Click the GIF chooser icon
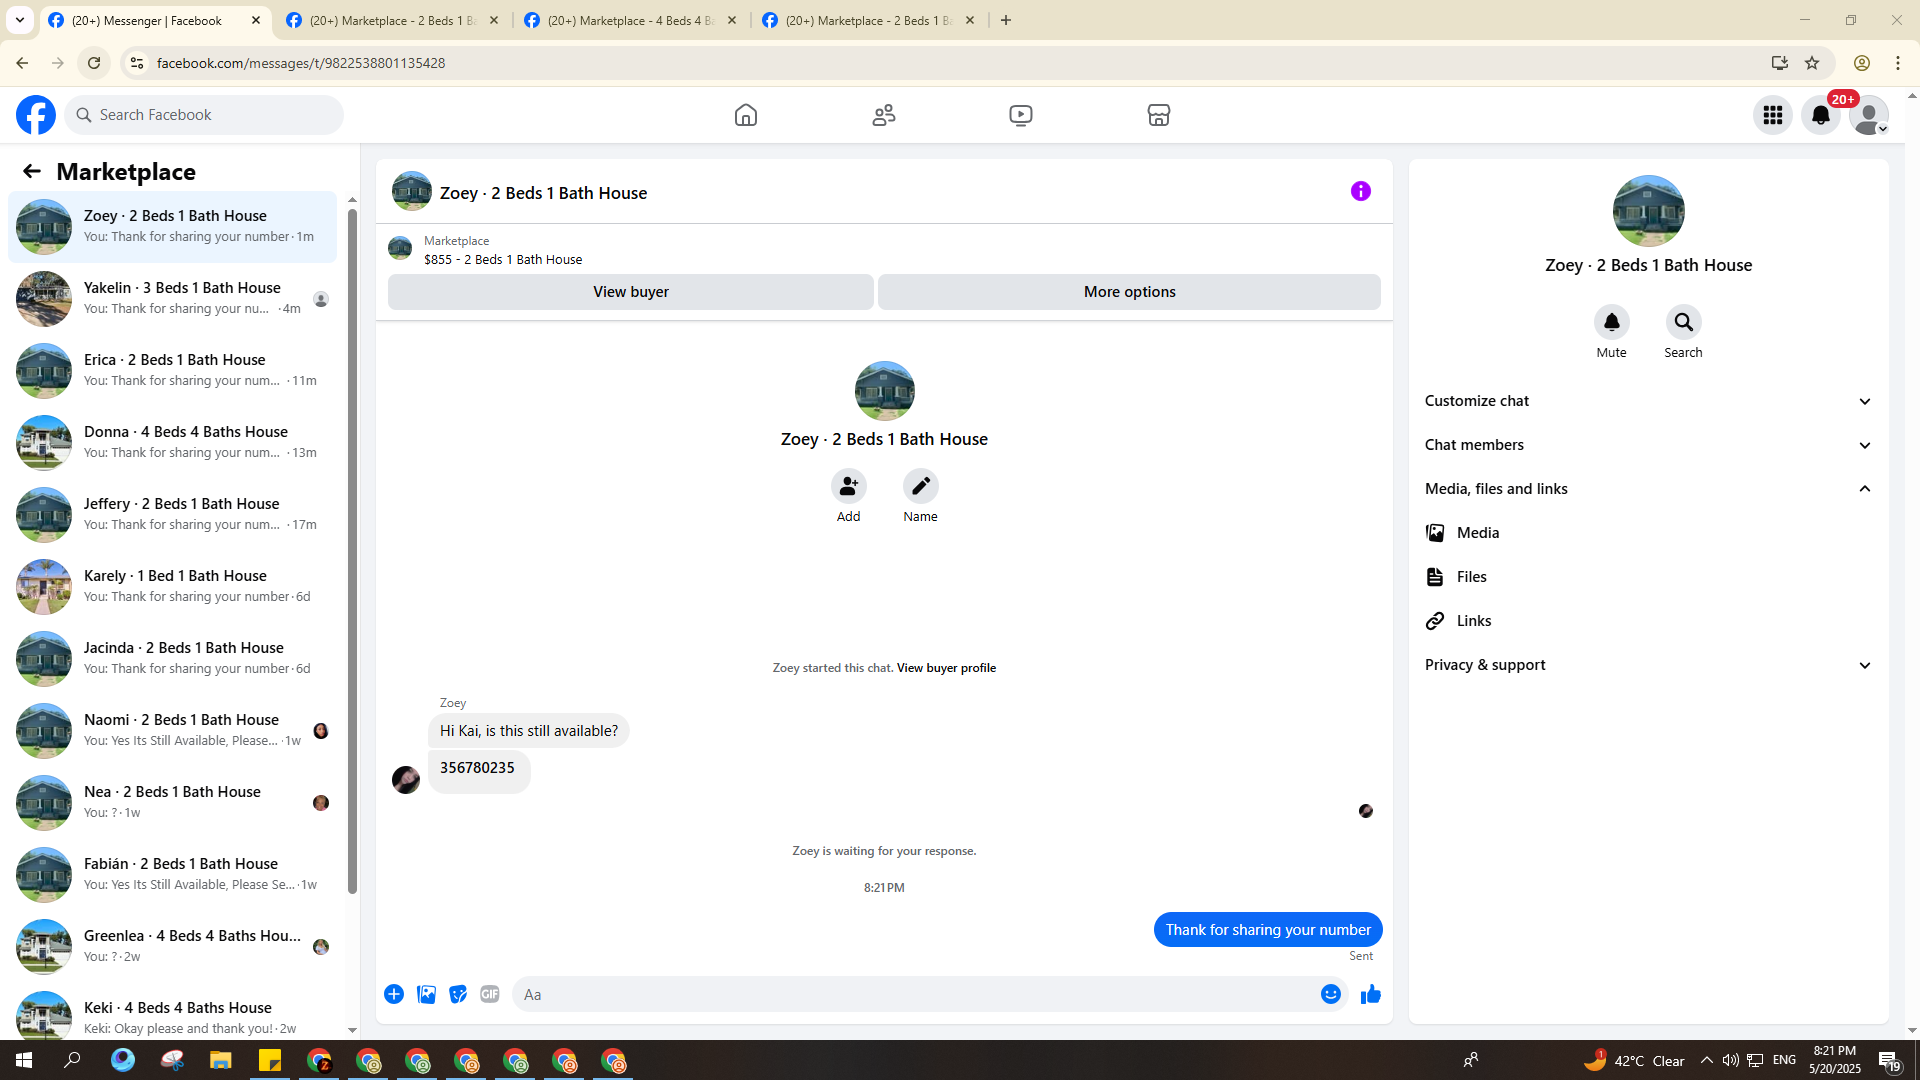This screenshot has height=1080, width=1920. (x=489, y=994)
